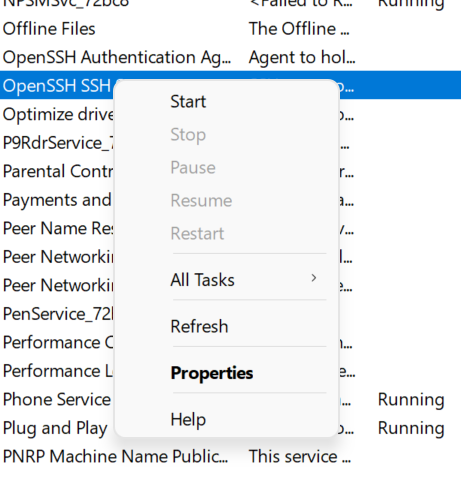Click the Offline Files description text

299,29
